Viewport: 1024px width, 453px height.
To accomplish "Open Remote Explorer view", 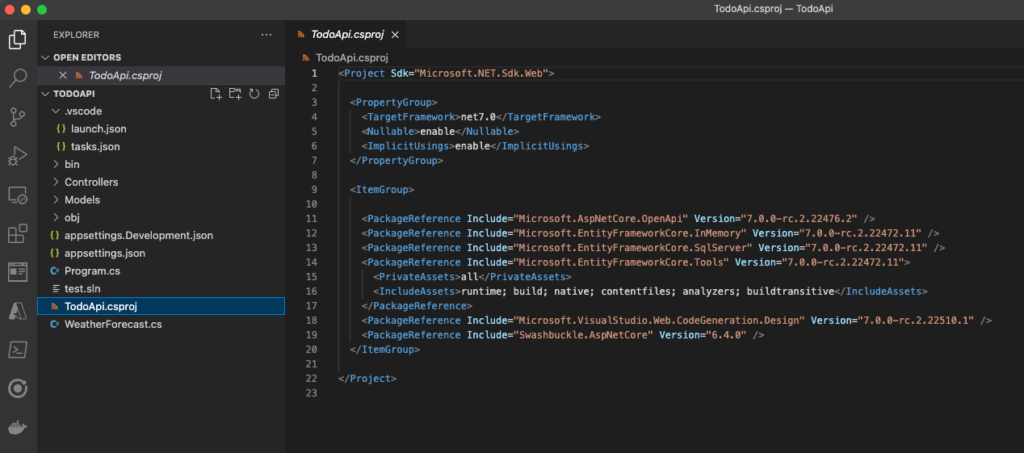I will pos(18,195).
